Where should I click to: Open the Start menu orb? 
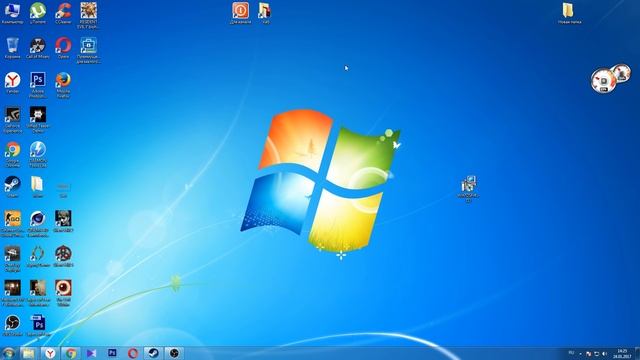(9, 353)
